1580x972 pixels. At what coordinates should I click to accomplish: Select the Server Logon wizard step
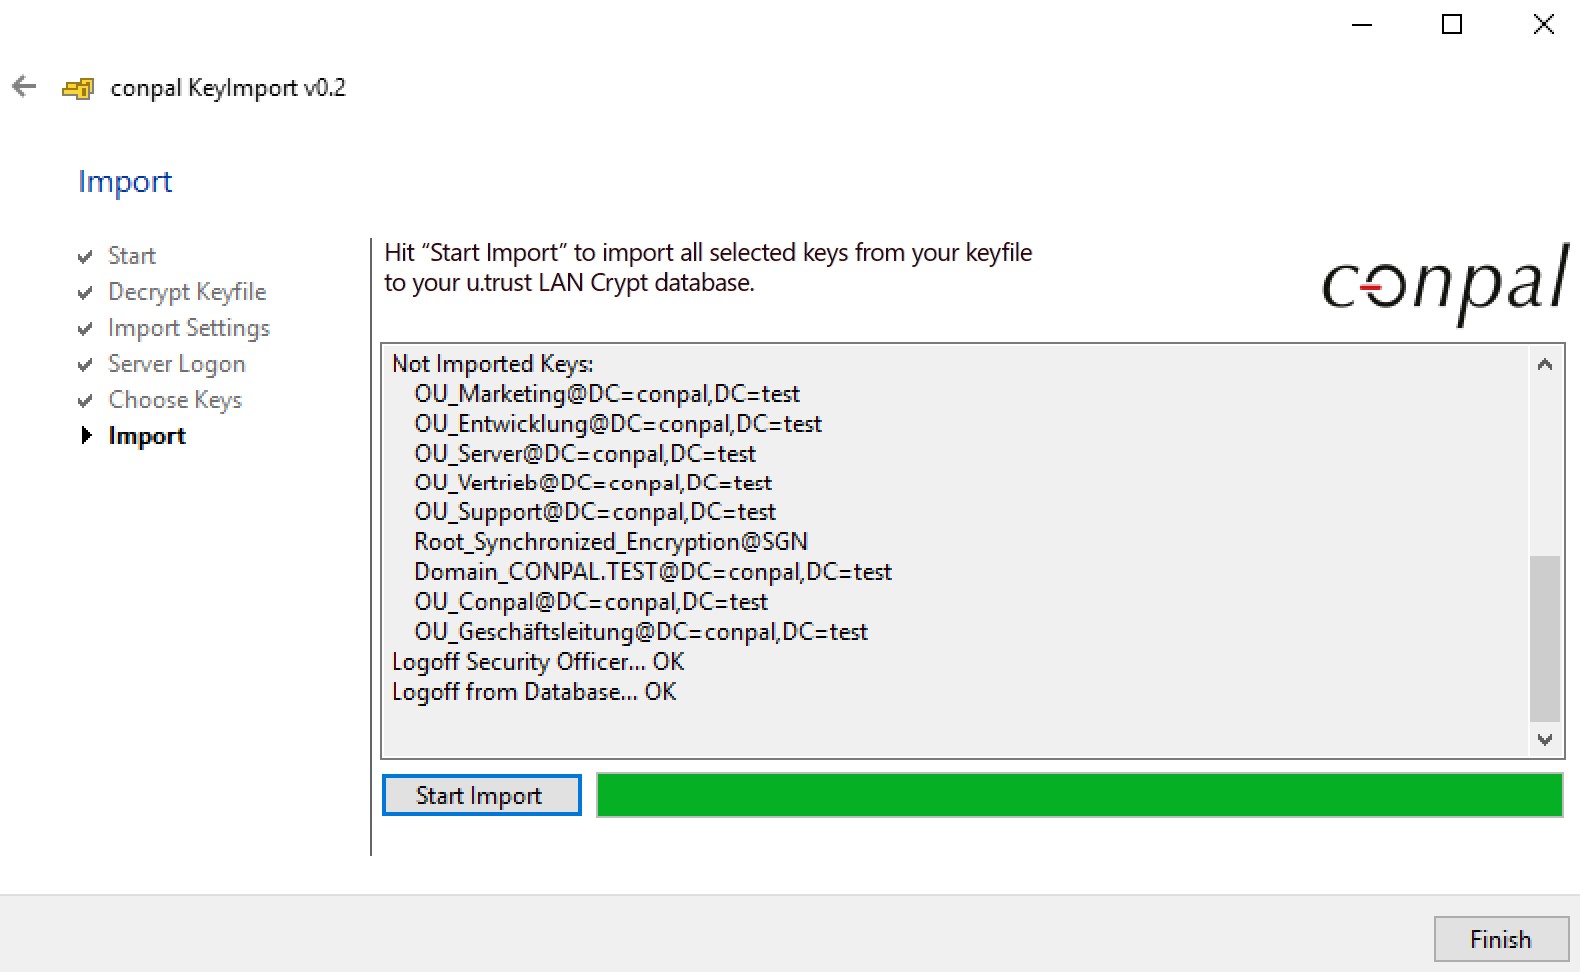click(177, 364)
